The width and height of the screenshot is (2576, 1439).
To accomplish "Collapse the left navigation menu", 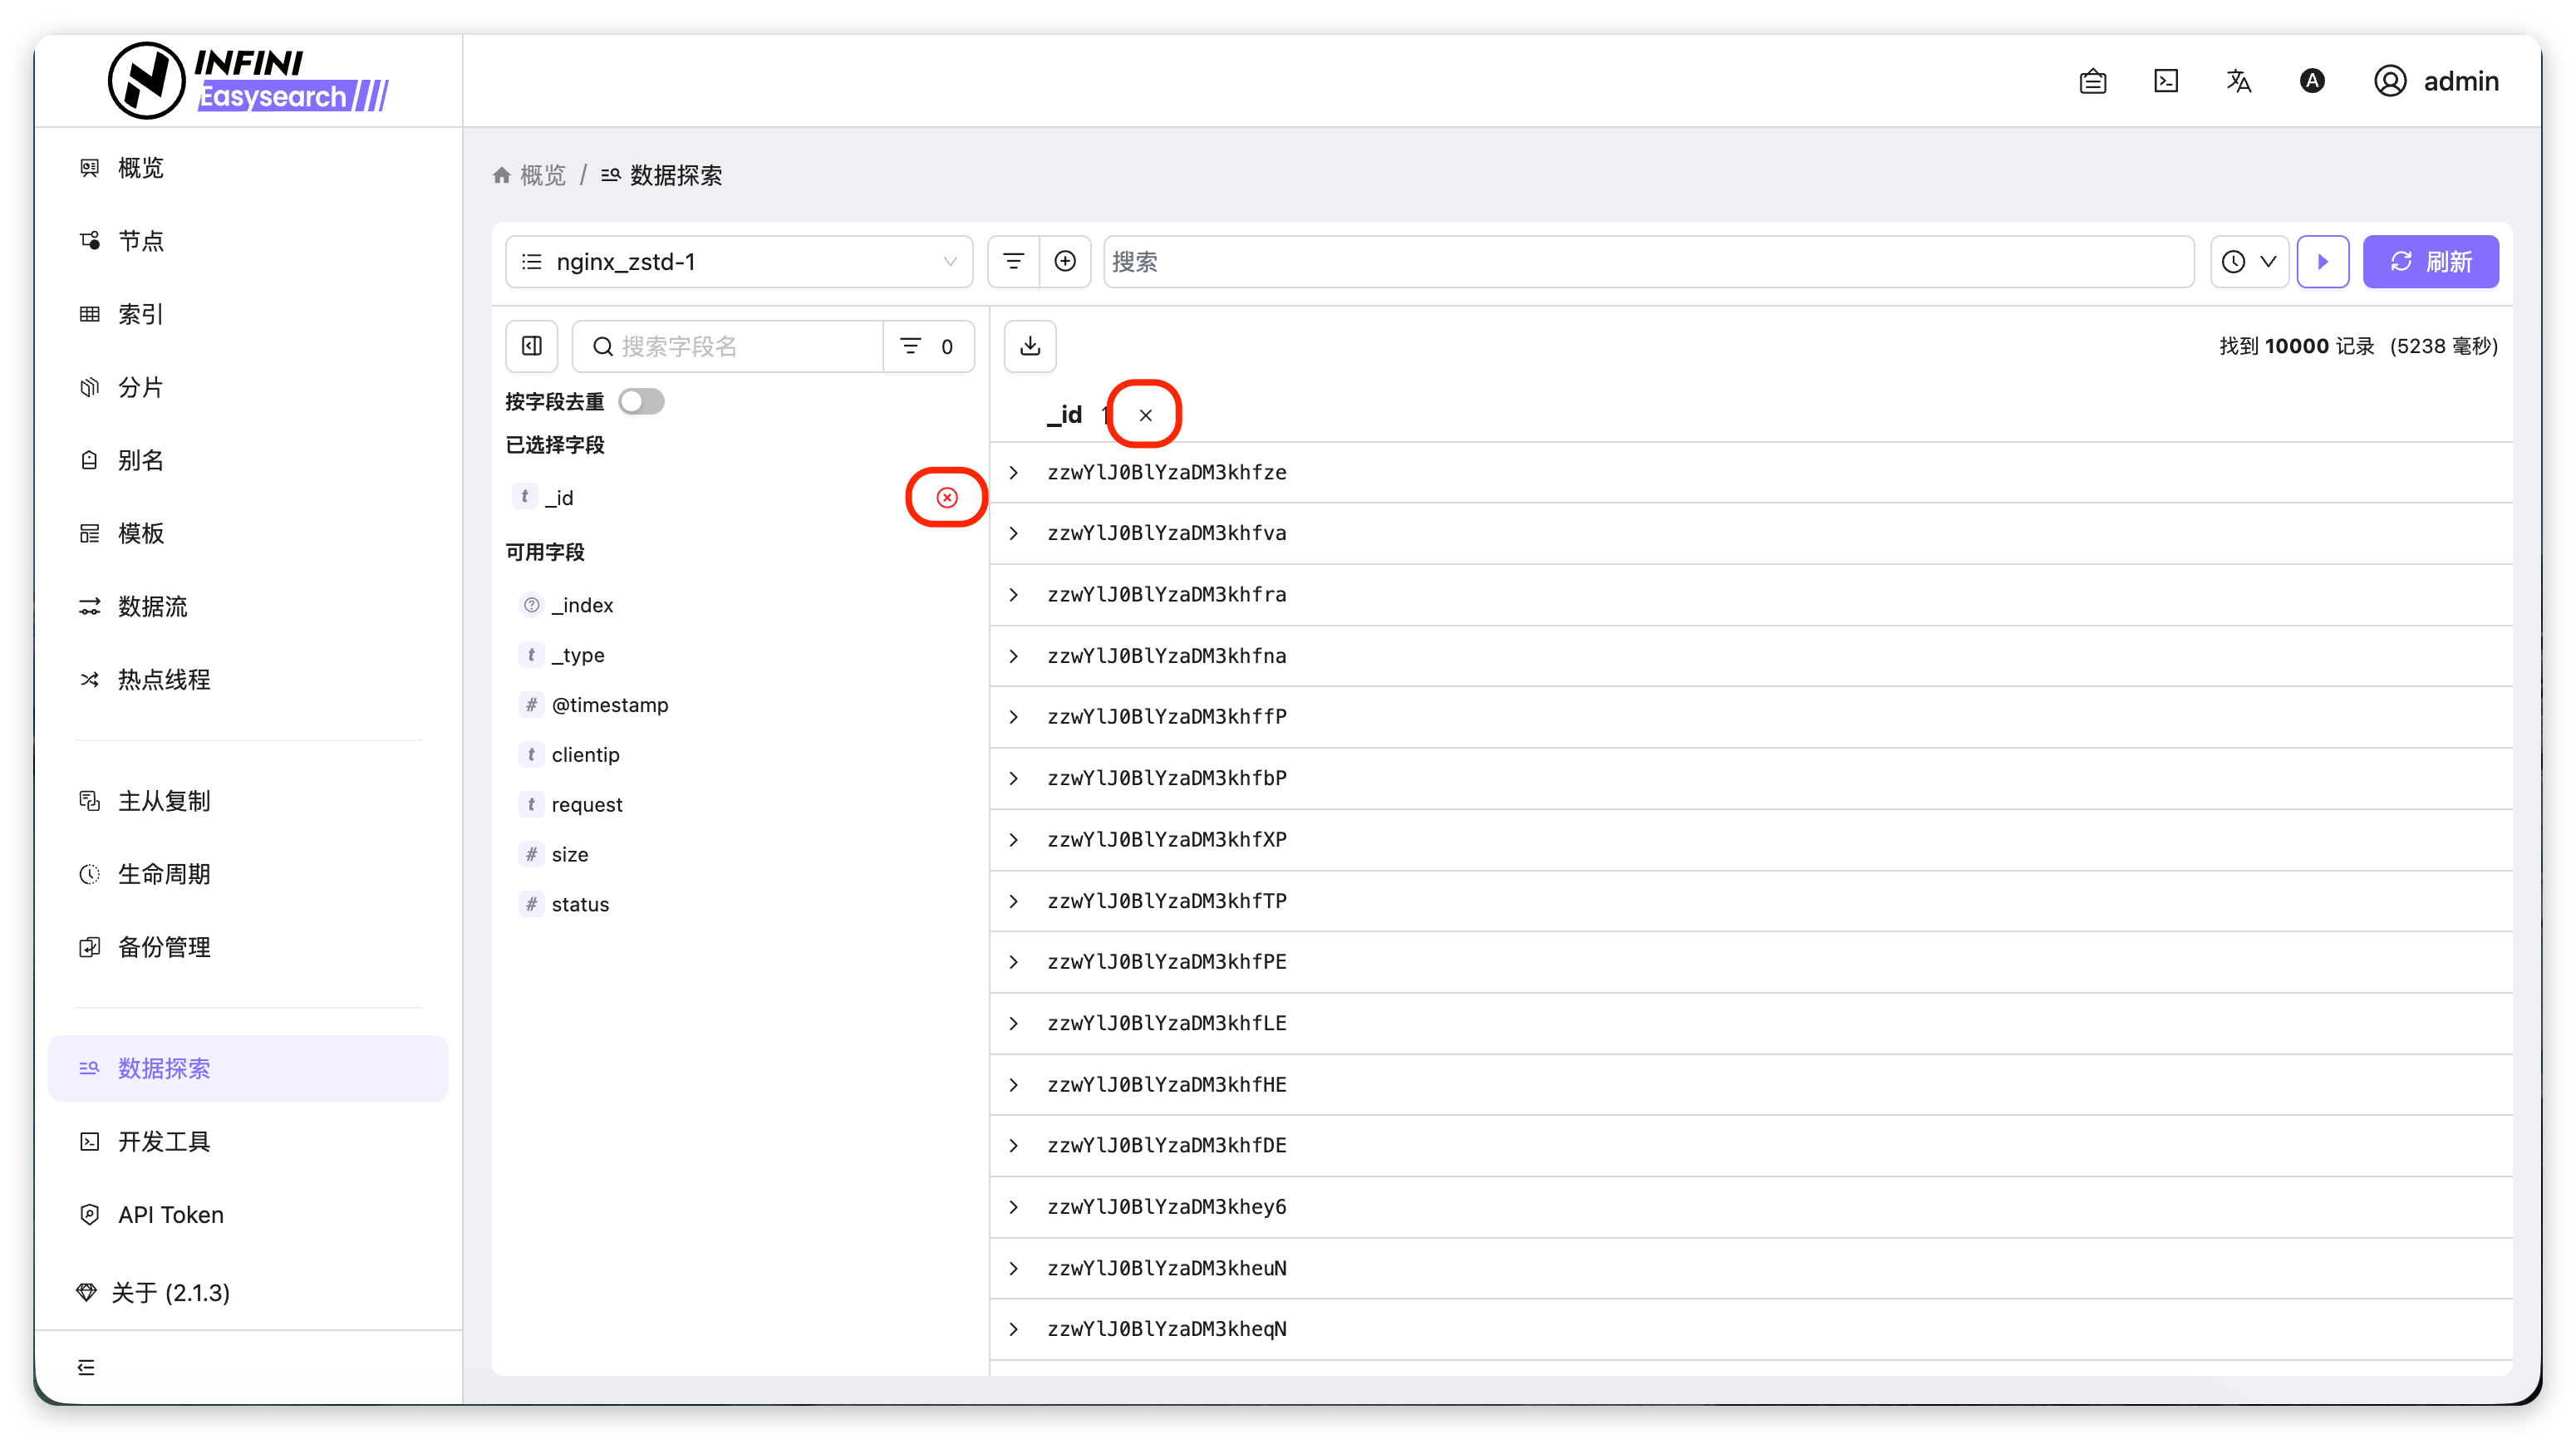I will (x=87, y=1367).
